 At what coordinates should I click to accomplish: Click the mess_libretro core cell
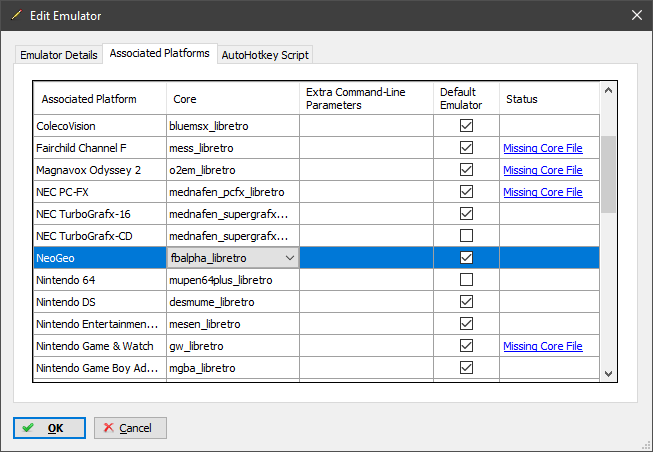pos(233,148)
